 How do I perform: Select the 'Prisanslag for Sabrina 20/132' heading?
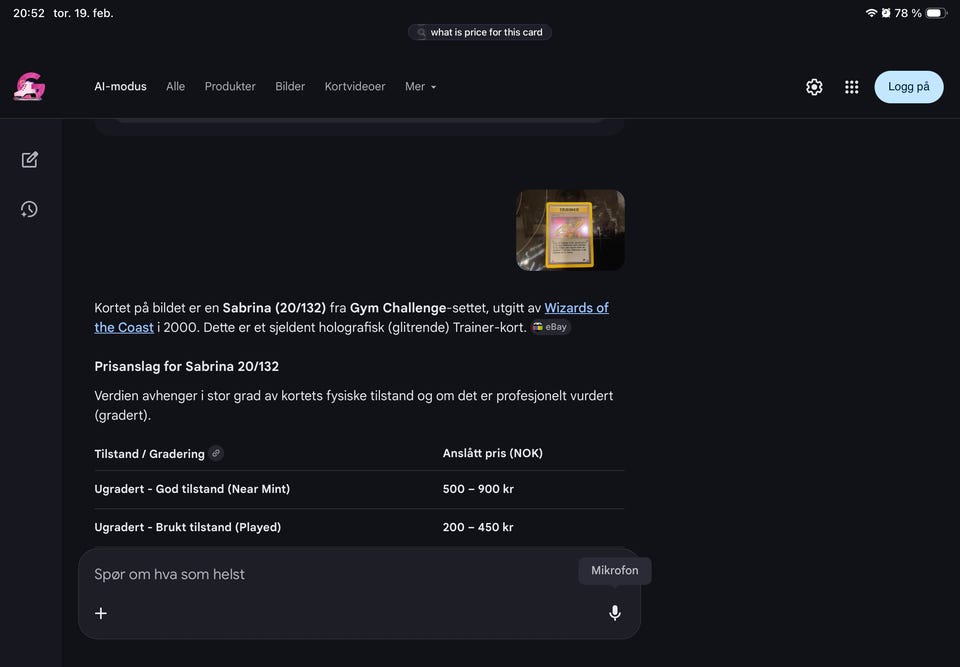pos(187,366)
